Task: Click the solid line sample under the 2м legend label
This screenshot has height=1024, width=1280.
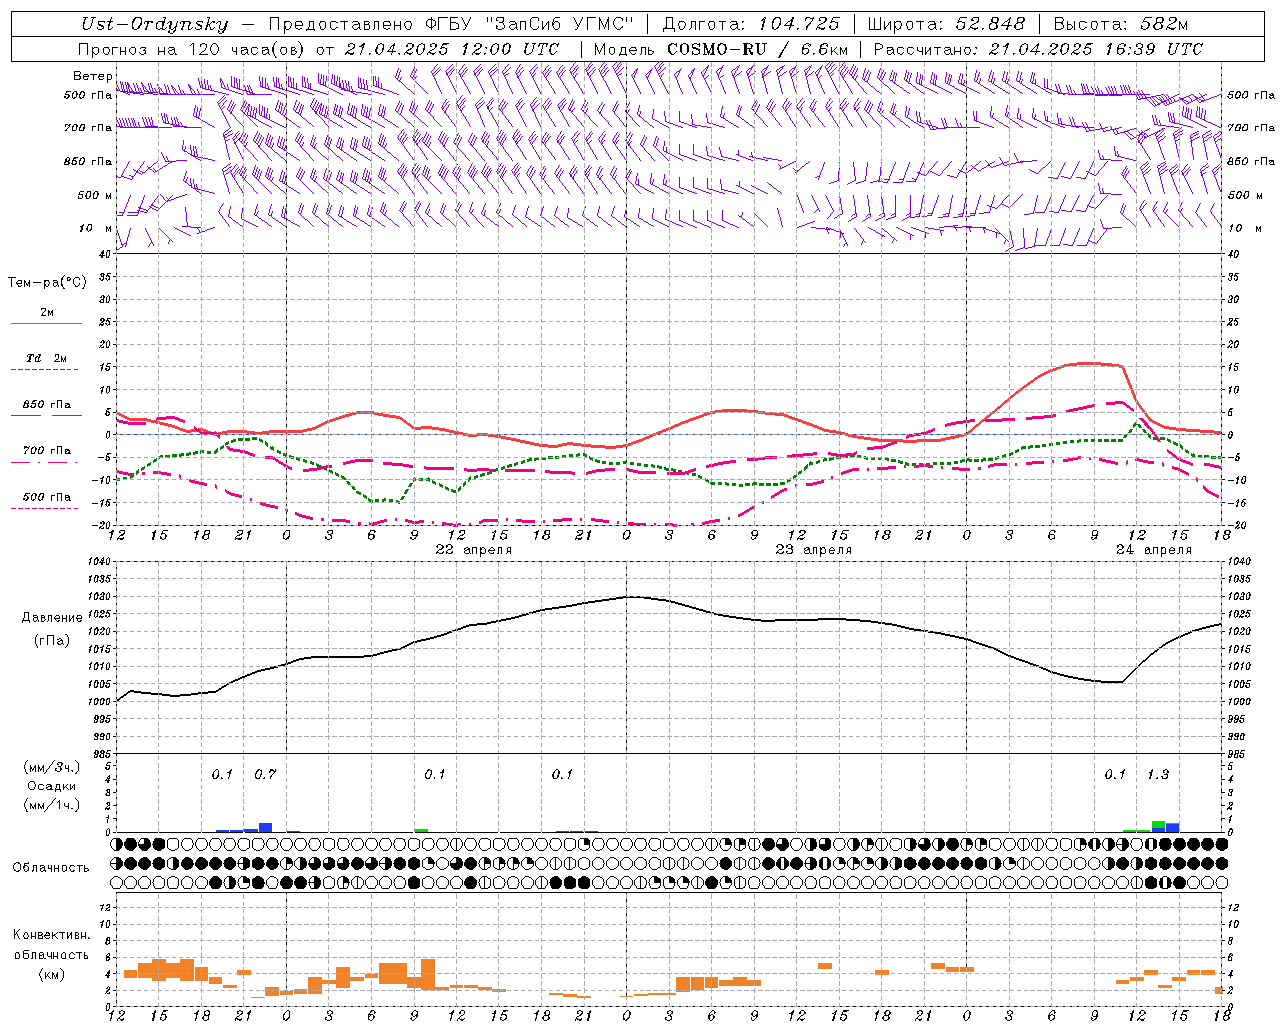Action: (46, 324)
